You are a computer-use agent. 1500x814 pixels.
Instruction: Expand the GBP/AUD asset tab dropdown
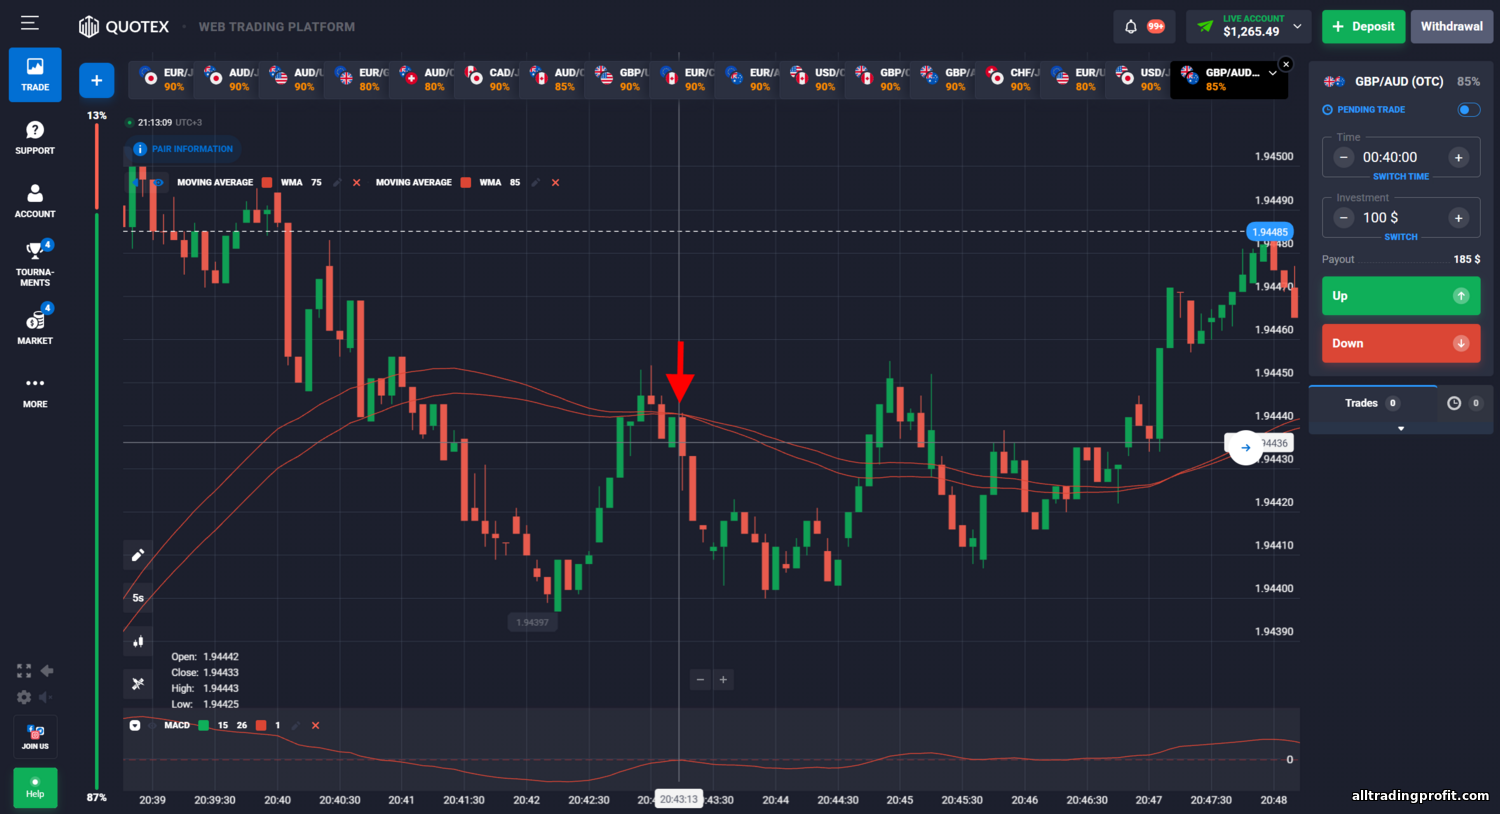pyautogui.click(x=1272, y=73)
